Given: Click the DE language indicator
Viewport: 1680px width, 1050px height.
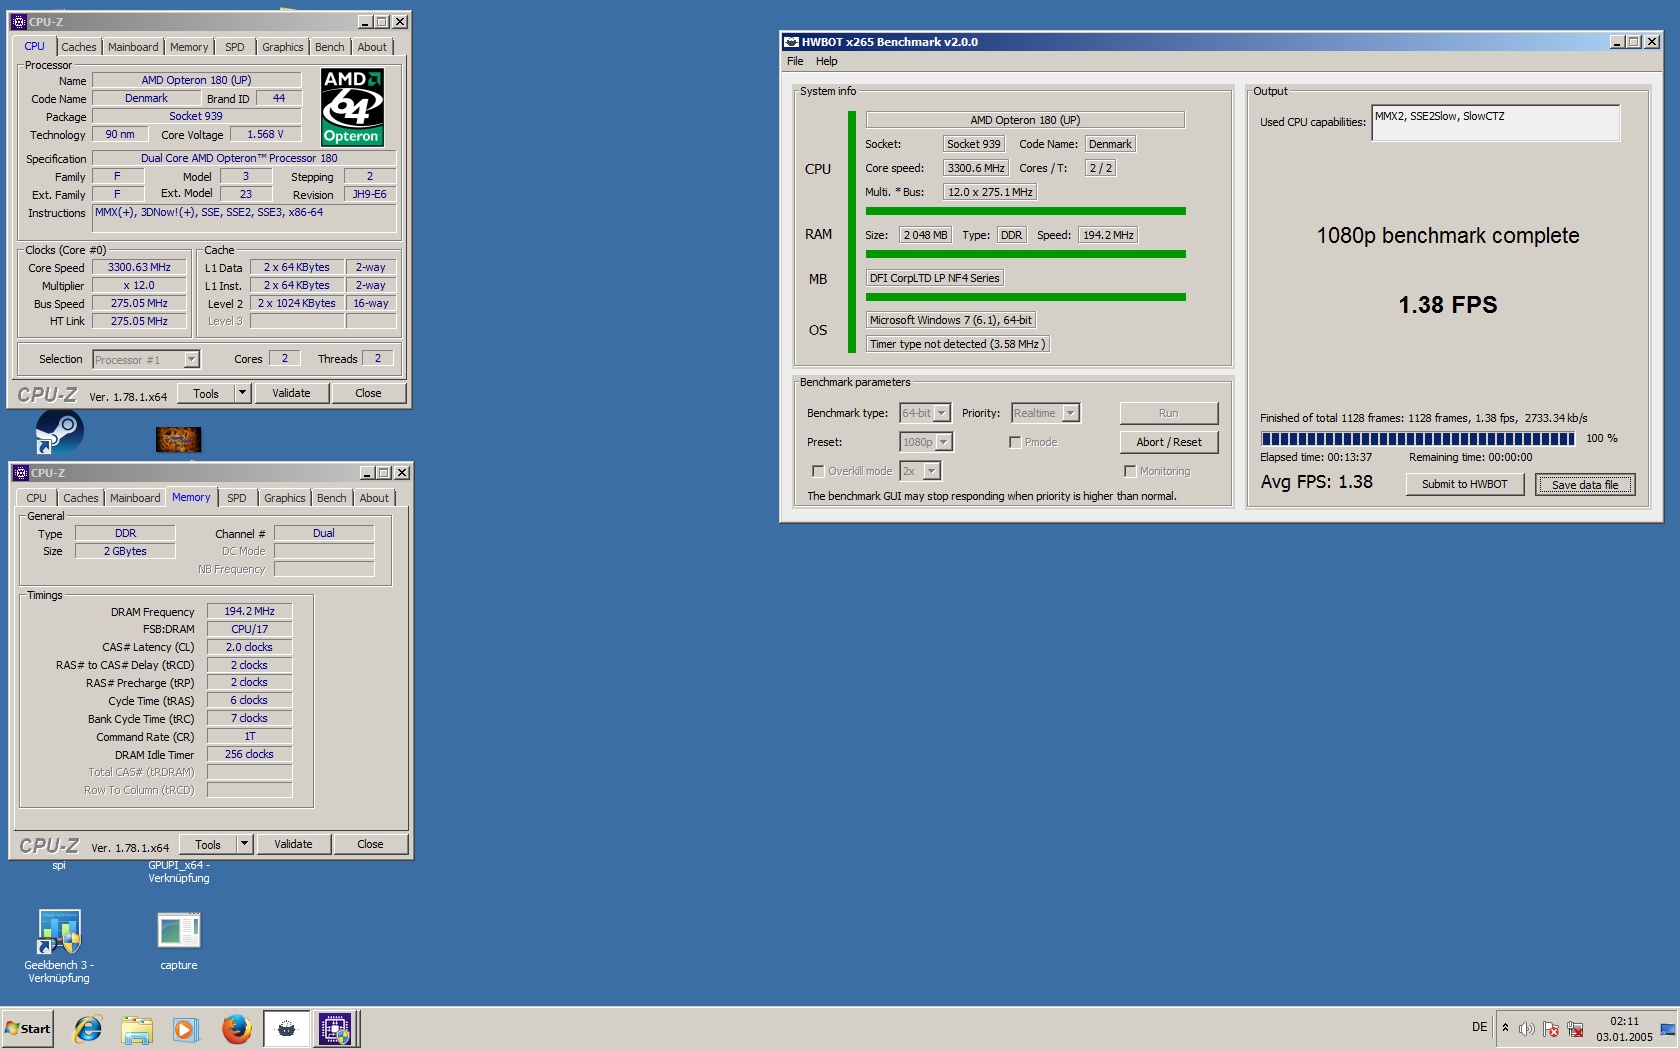Looking at the screenshot, I should tap(1479, 1027).
